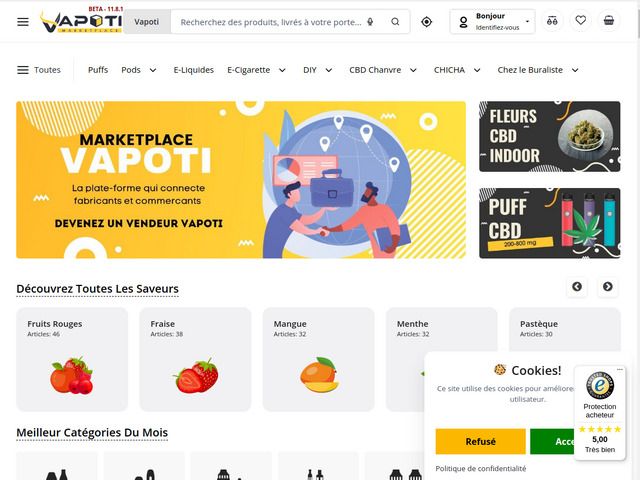This screenshot has width=640, height=480.
Task: Focus the product search field
Action: coord(271,22)
